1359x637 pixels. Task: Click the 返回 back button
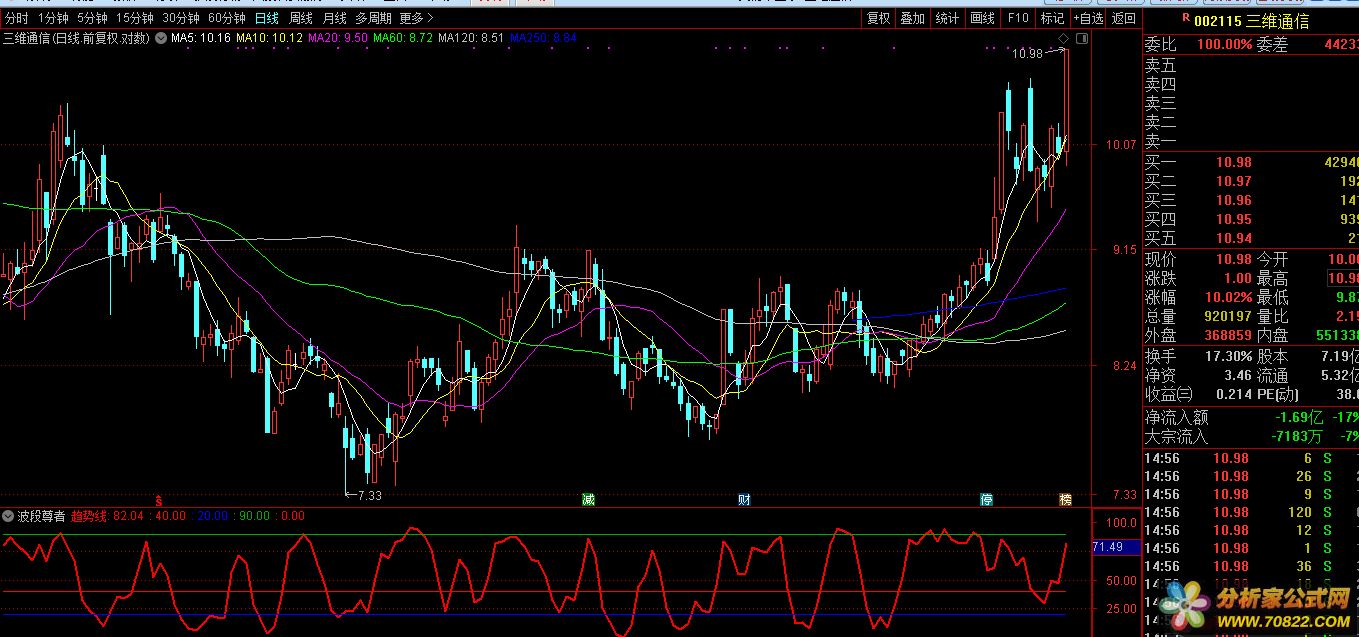pos(1124,18)
